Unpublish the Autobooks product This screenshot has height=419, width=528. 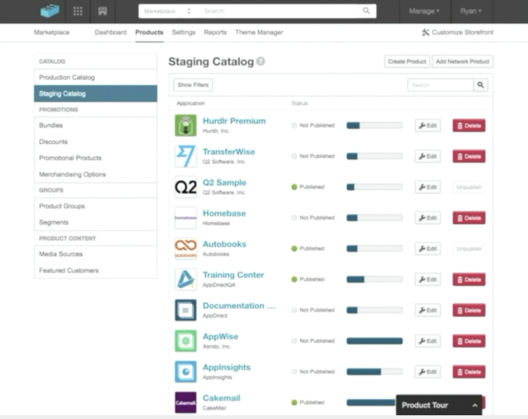tap(469, 249)
